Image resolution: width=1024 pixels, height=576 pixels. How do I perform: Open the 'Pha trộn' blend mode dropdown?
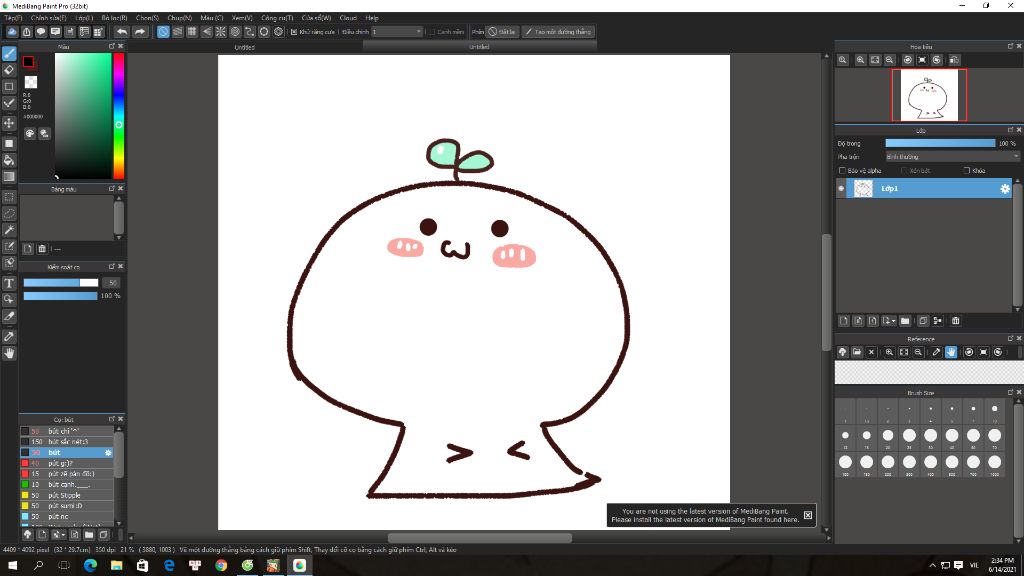[952, 157]
